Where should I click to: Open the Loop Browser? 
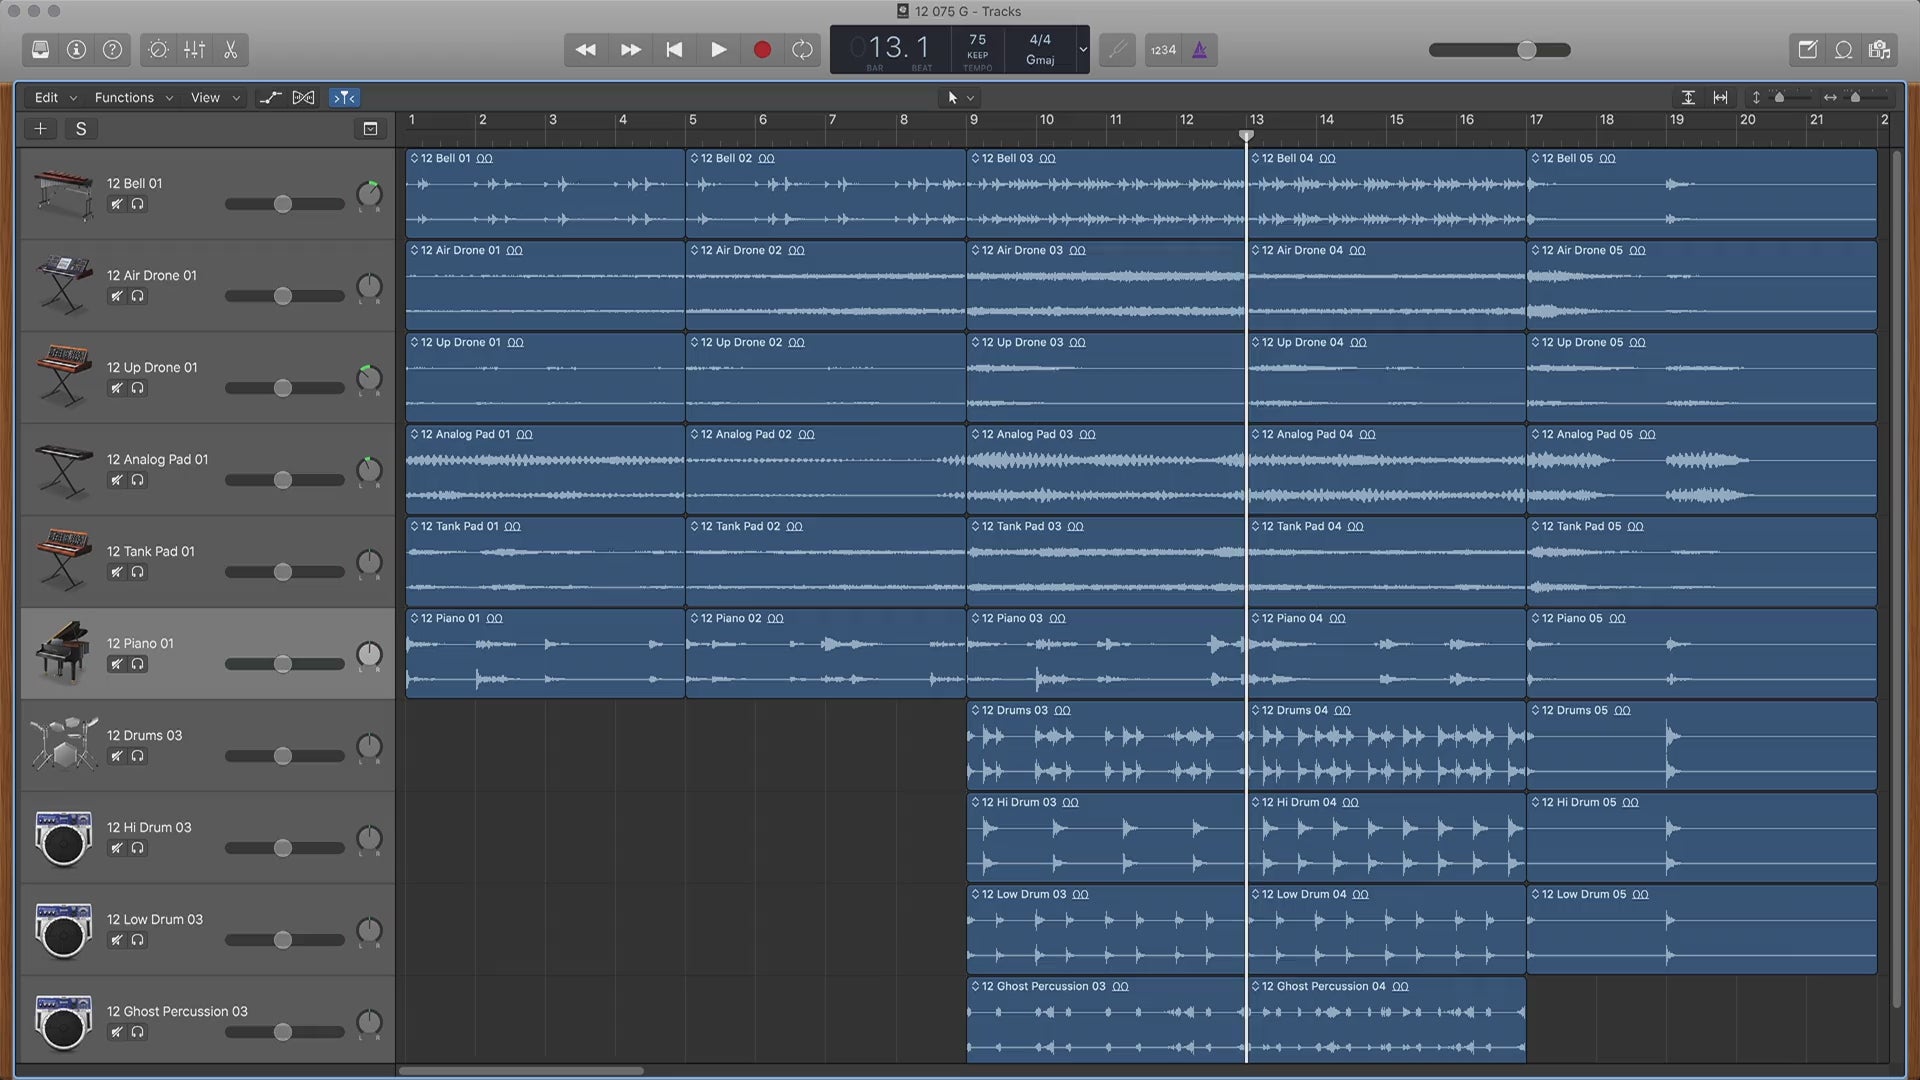(1843, 49)
